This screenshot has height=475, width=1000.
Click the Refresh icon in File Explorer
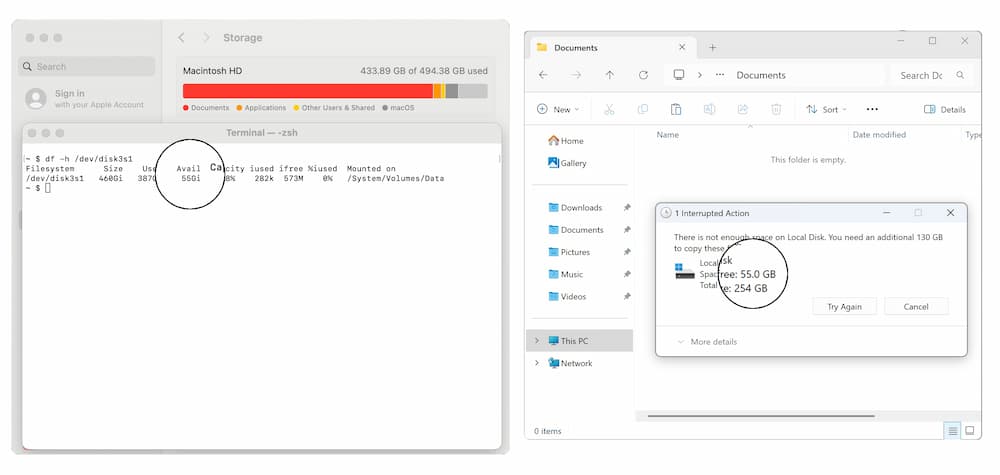coord(643,75)
